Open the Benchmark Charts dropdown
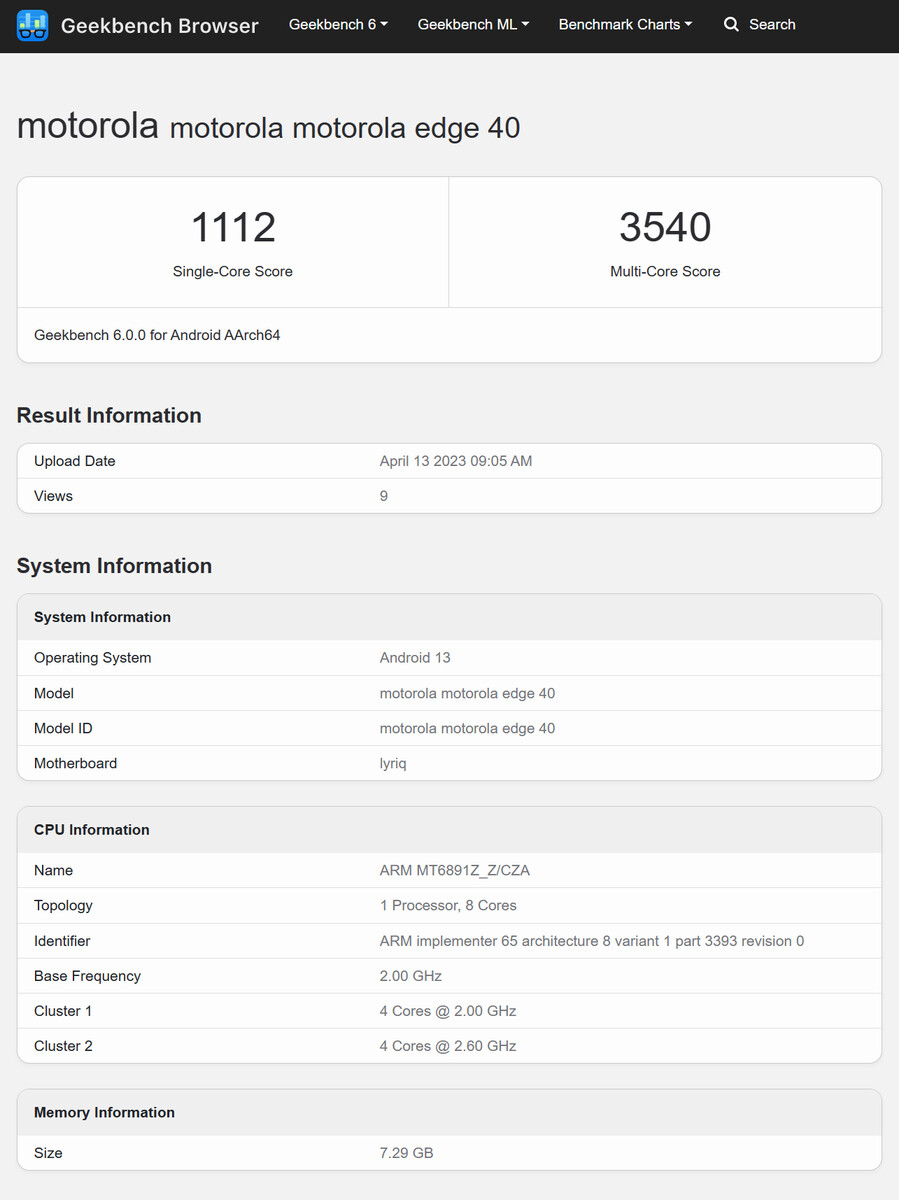 pos(625,24)
